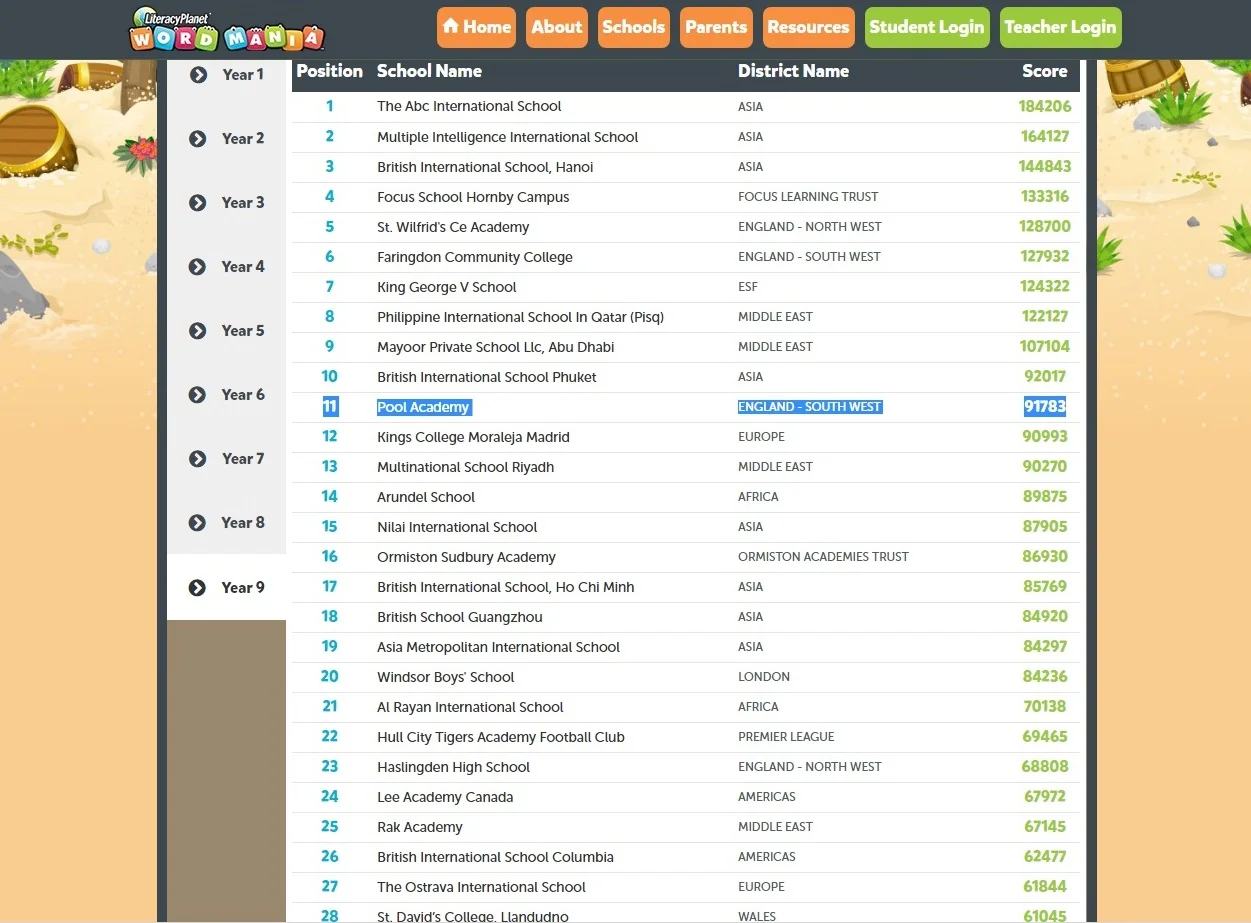Click St. Wilfrid's Ce Academy
1251x923 pixels.
[453, 227]
